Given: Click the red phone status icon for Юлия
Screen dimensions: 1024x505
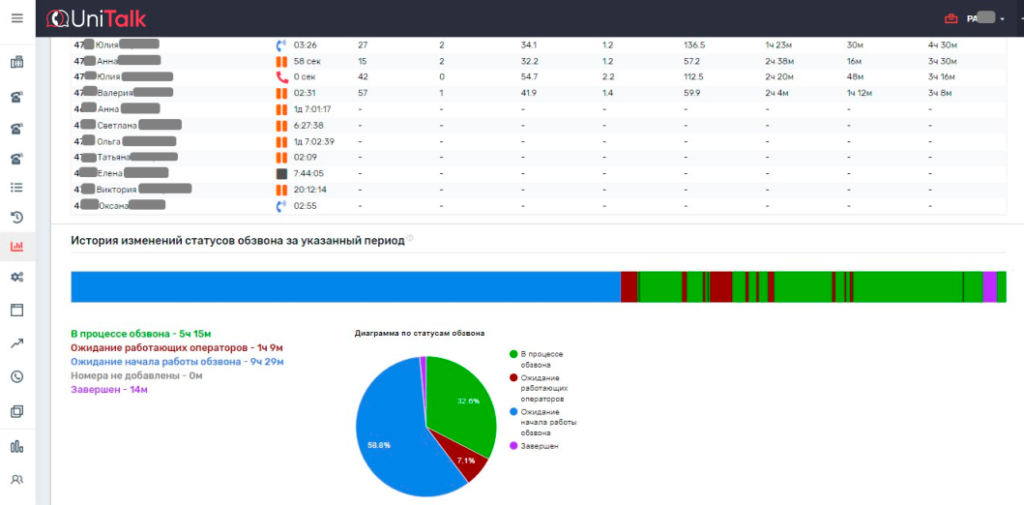Looking at the screenshot, I should [x=281, y=77].
